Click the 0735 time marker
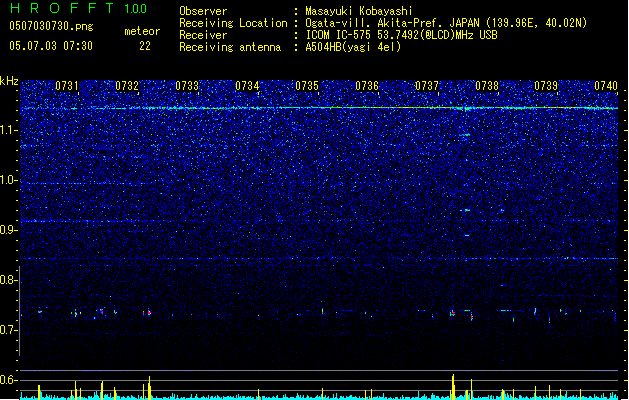 [x=307, y=86]
